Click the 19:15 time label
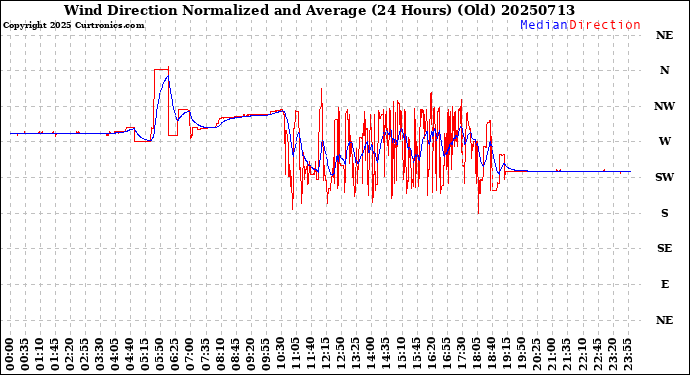The width and height of the screenshot is (690, 375). [x=506, y=354]
